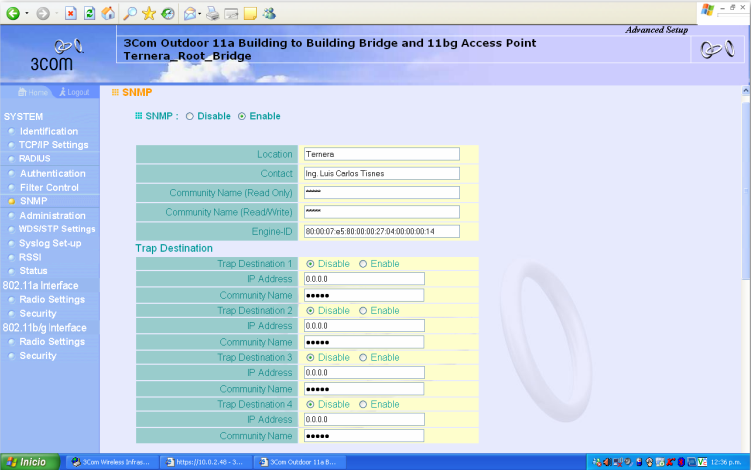
Task: Open the Mail button dropdown arrow
Action: coord(198,13)
